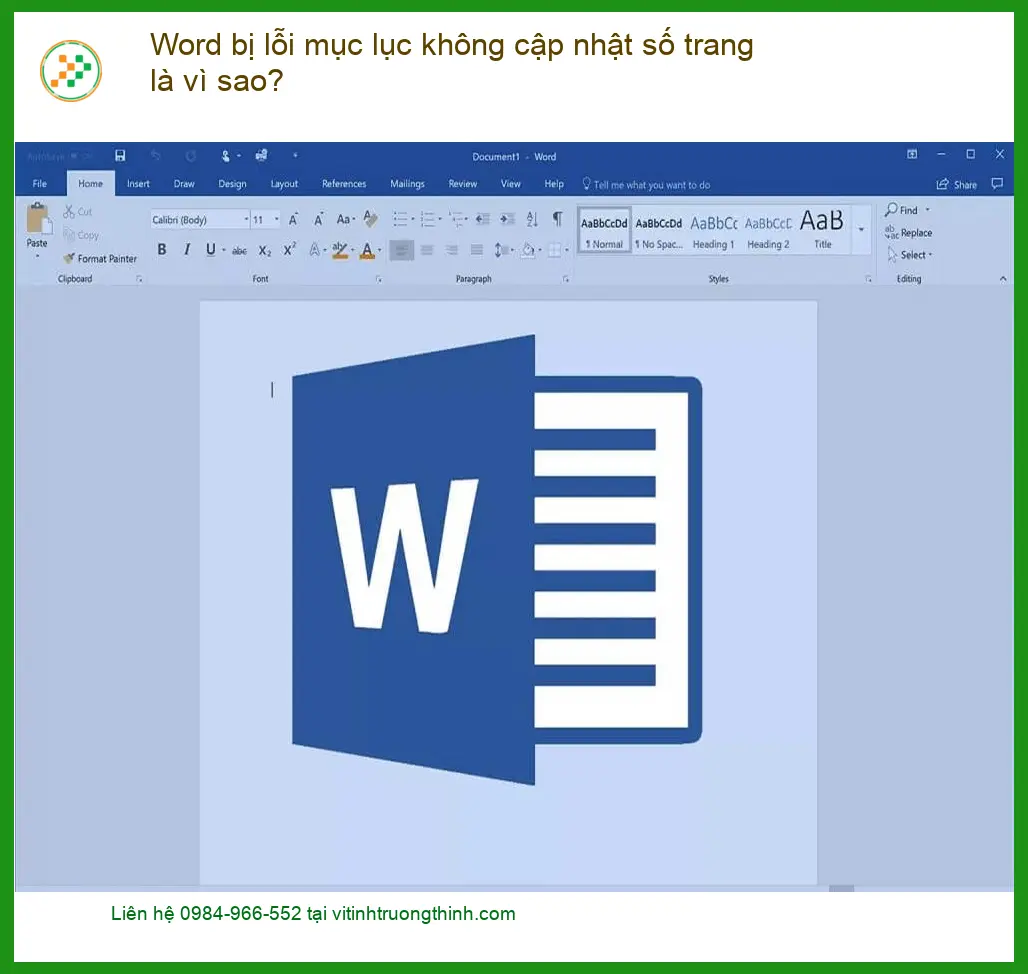This screenshot has width=1028, height=974.
Task: Switch to the Draw tab
Action: tap(184, 184)
